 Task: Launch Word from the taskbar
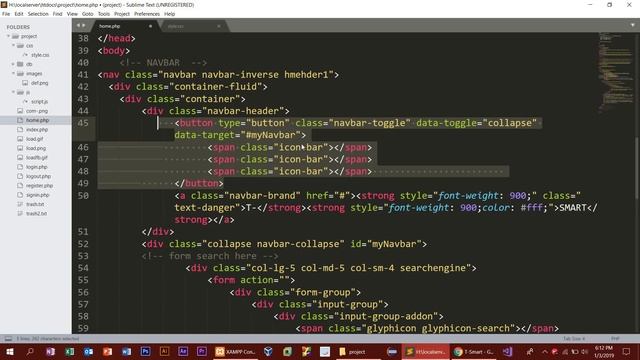click(126, 351)
